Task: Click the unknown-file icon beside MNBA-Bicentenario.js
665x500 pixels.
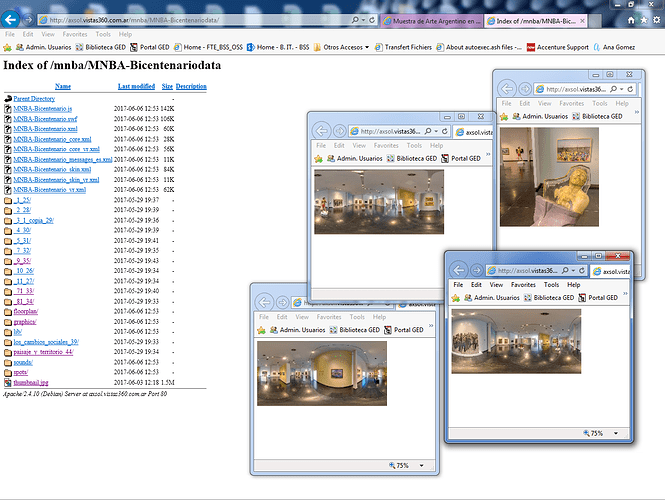Action: click(8, 109)
